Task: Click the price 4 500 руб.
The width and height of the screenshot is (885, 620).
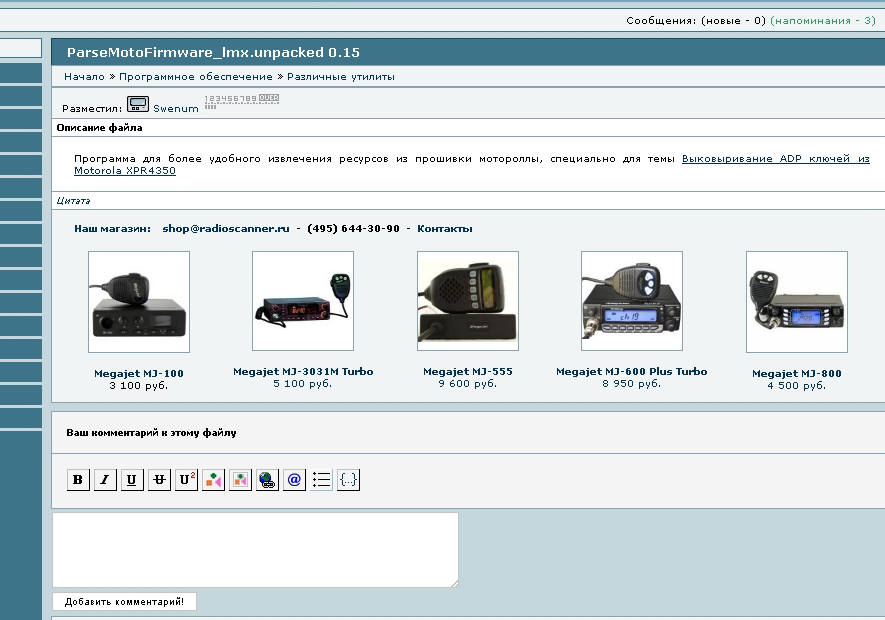Action: click(797, 386)
